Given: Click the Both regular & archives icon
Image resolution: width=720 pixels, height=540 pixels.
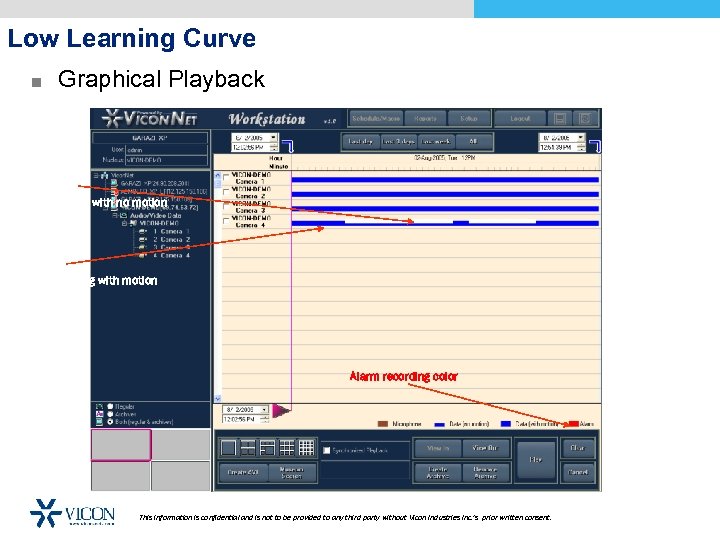Looking at the screenshot, I should [99, 422].
